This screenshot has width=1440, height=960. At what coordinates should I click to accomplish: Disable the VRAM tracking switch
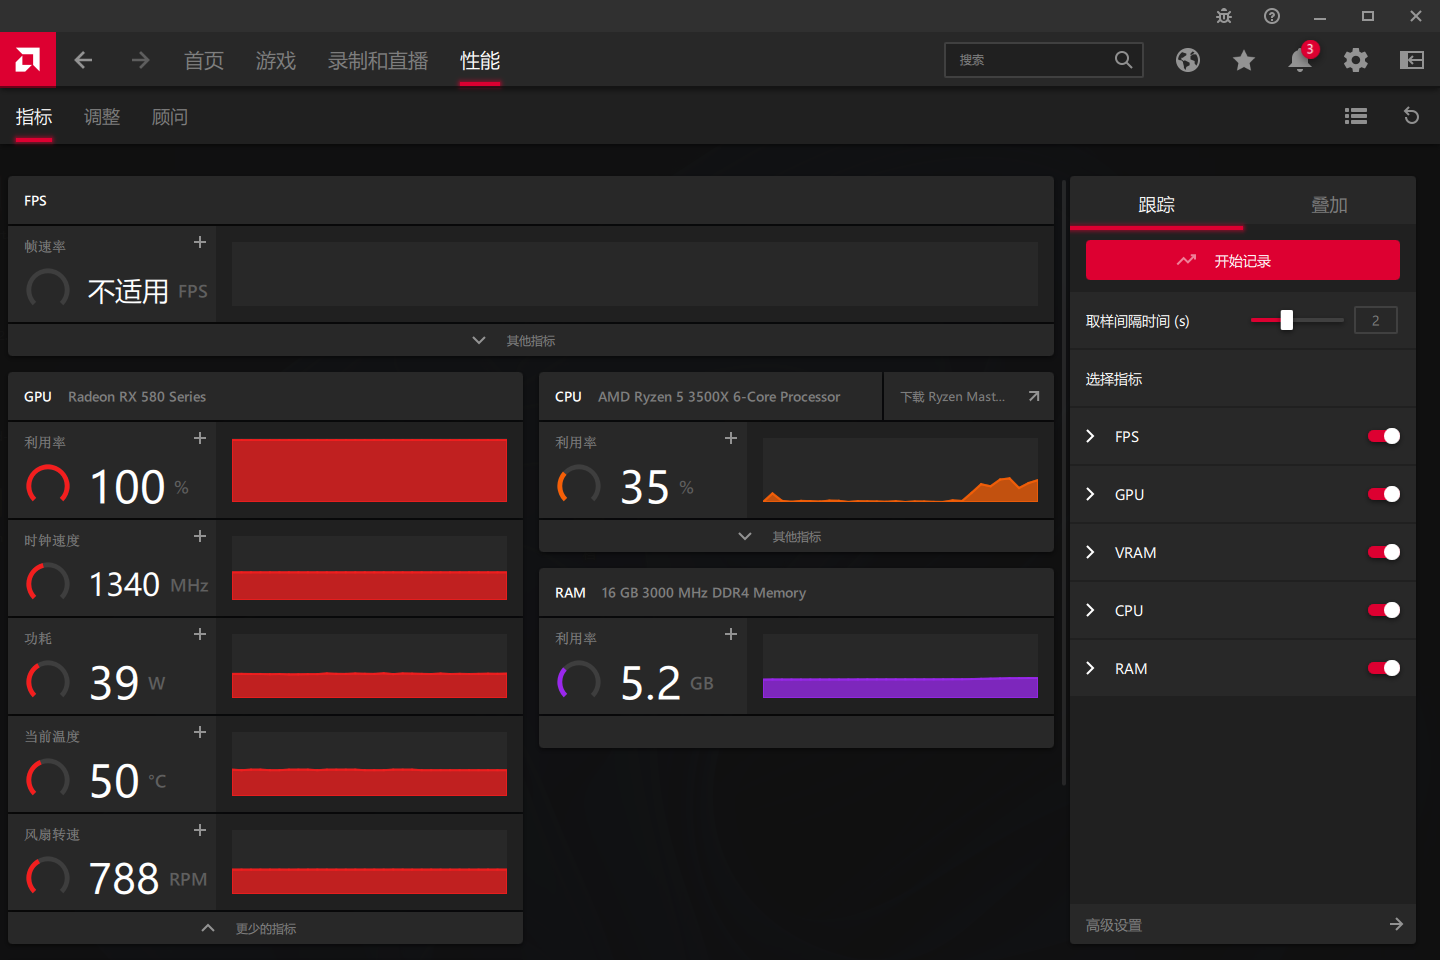click(x=1384, y=552)
